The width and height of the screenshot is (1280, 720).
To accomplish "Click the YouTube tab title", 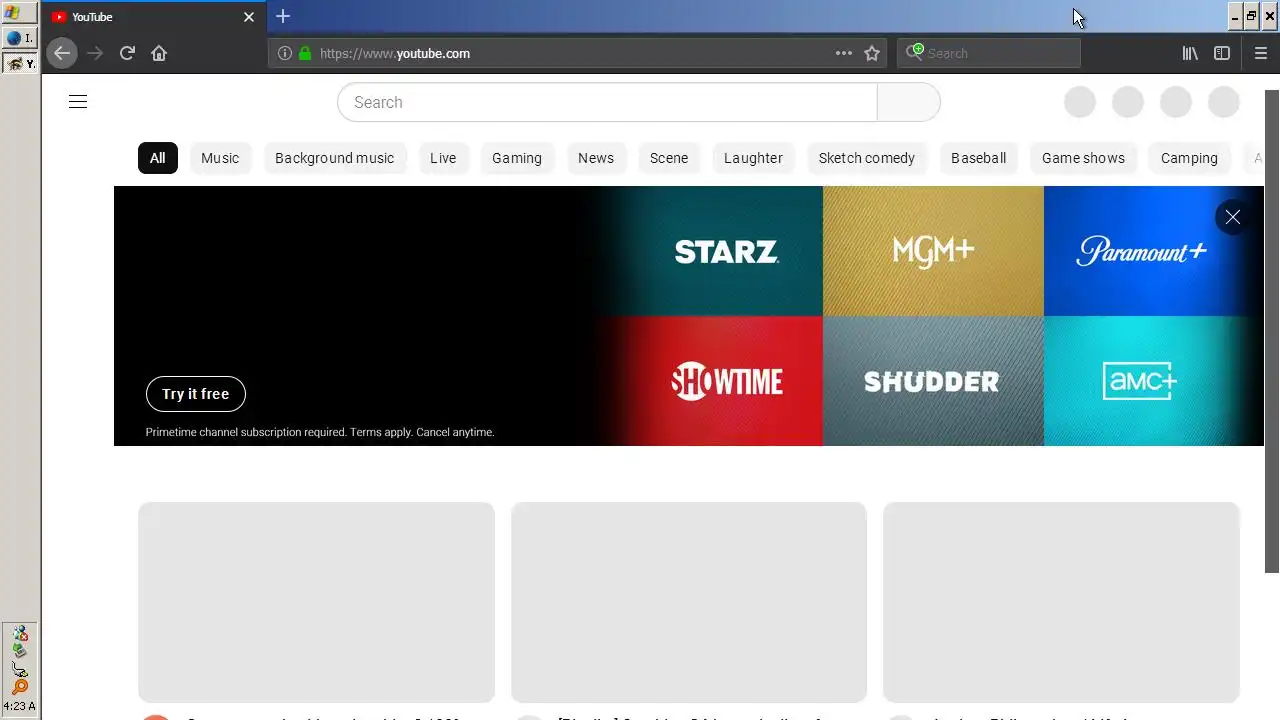I will (92, 17).
